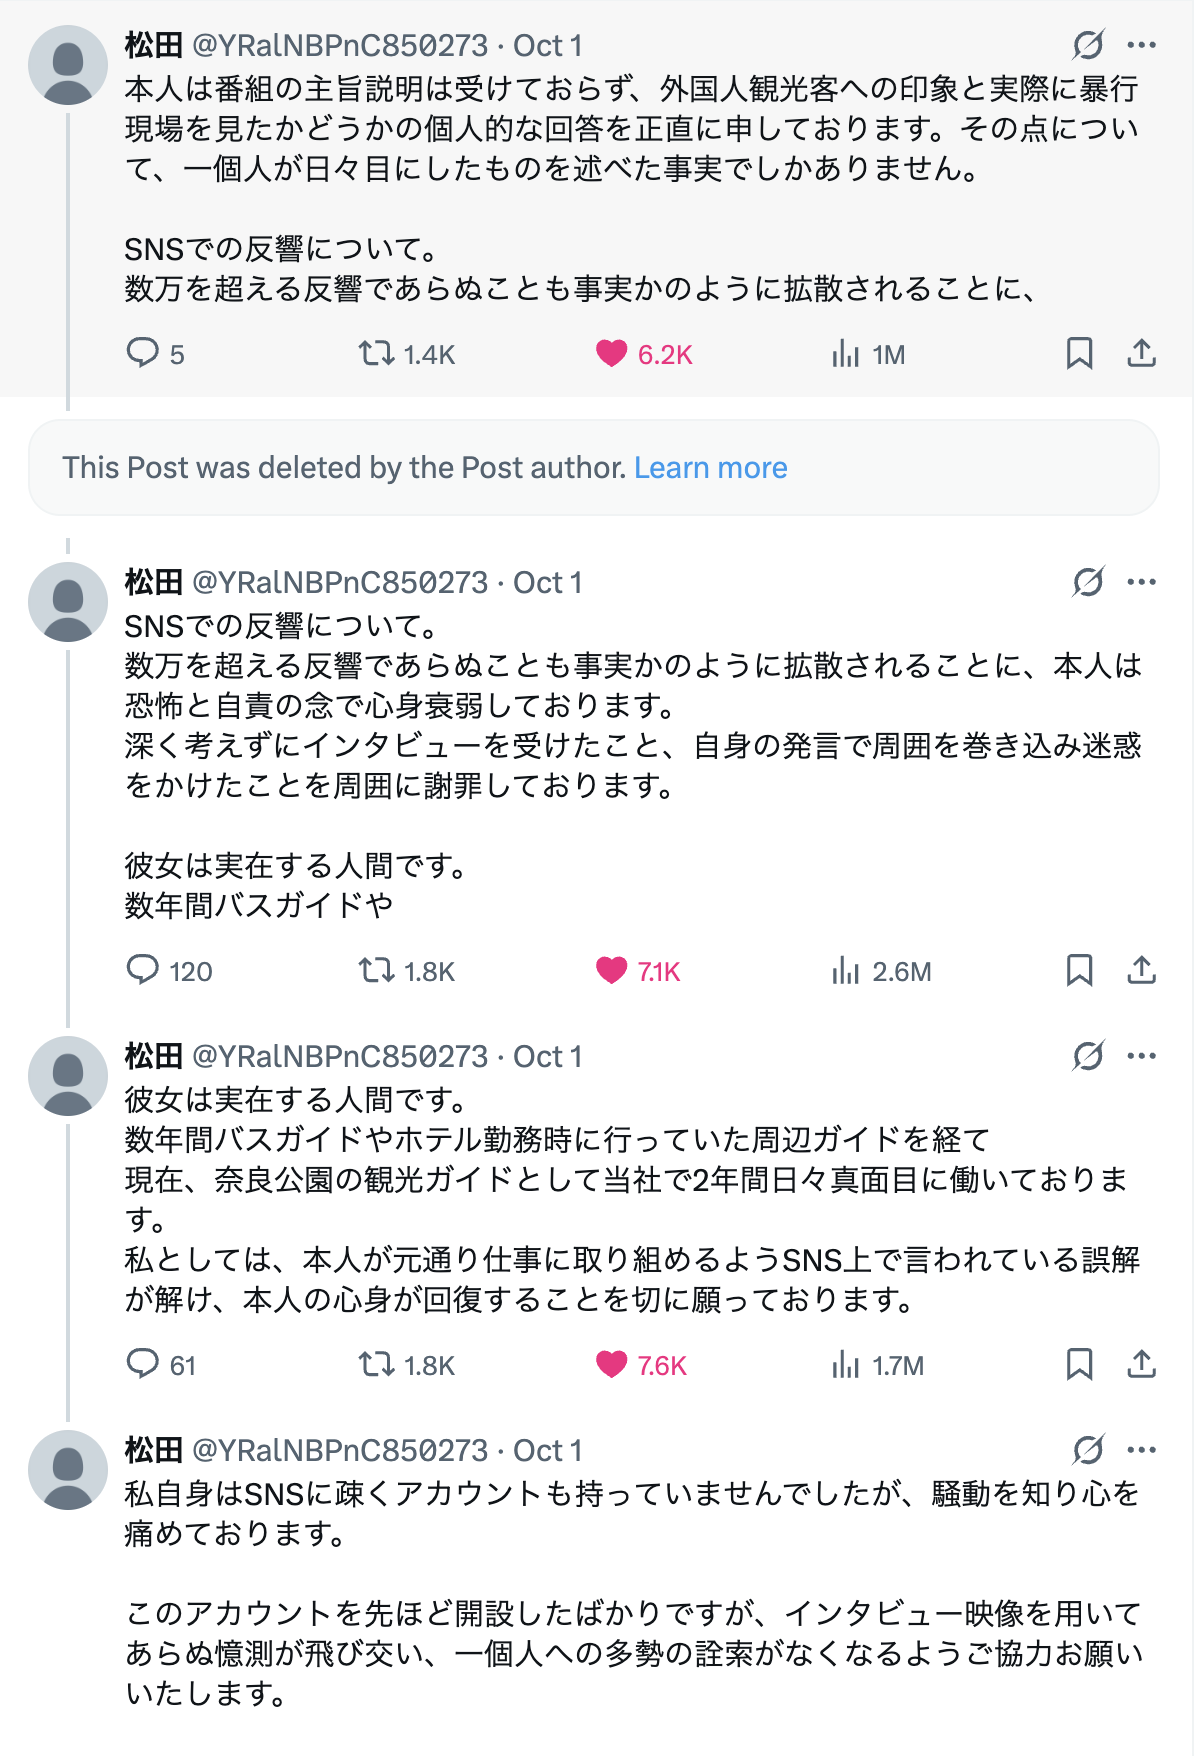Open Grok icon on the last post
1194x1756 pixels.
[x=1088, y=1450]
